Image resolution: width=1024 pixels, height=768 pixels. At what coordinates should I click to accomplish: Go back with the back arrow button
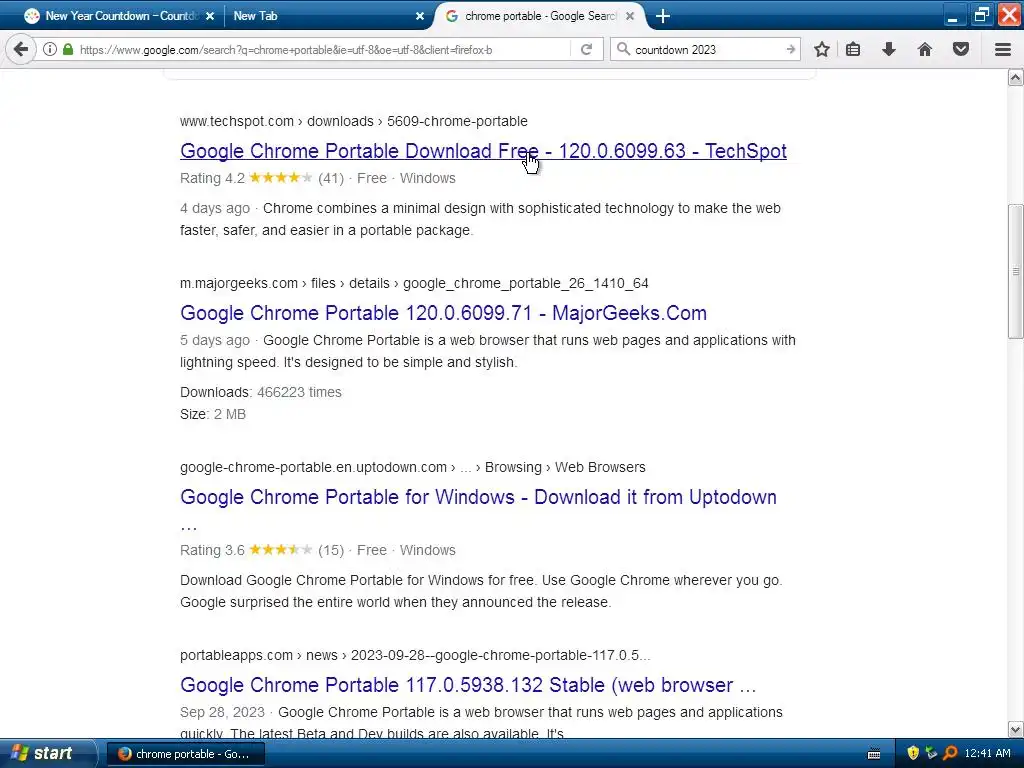coord(20,49)
